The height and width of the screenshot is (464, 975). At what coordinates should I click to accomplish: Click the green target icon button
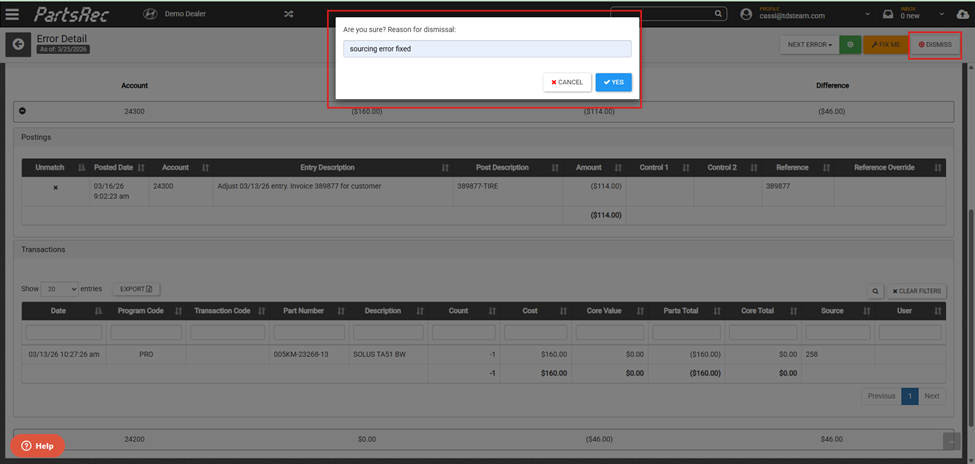[x=850, y=44]
